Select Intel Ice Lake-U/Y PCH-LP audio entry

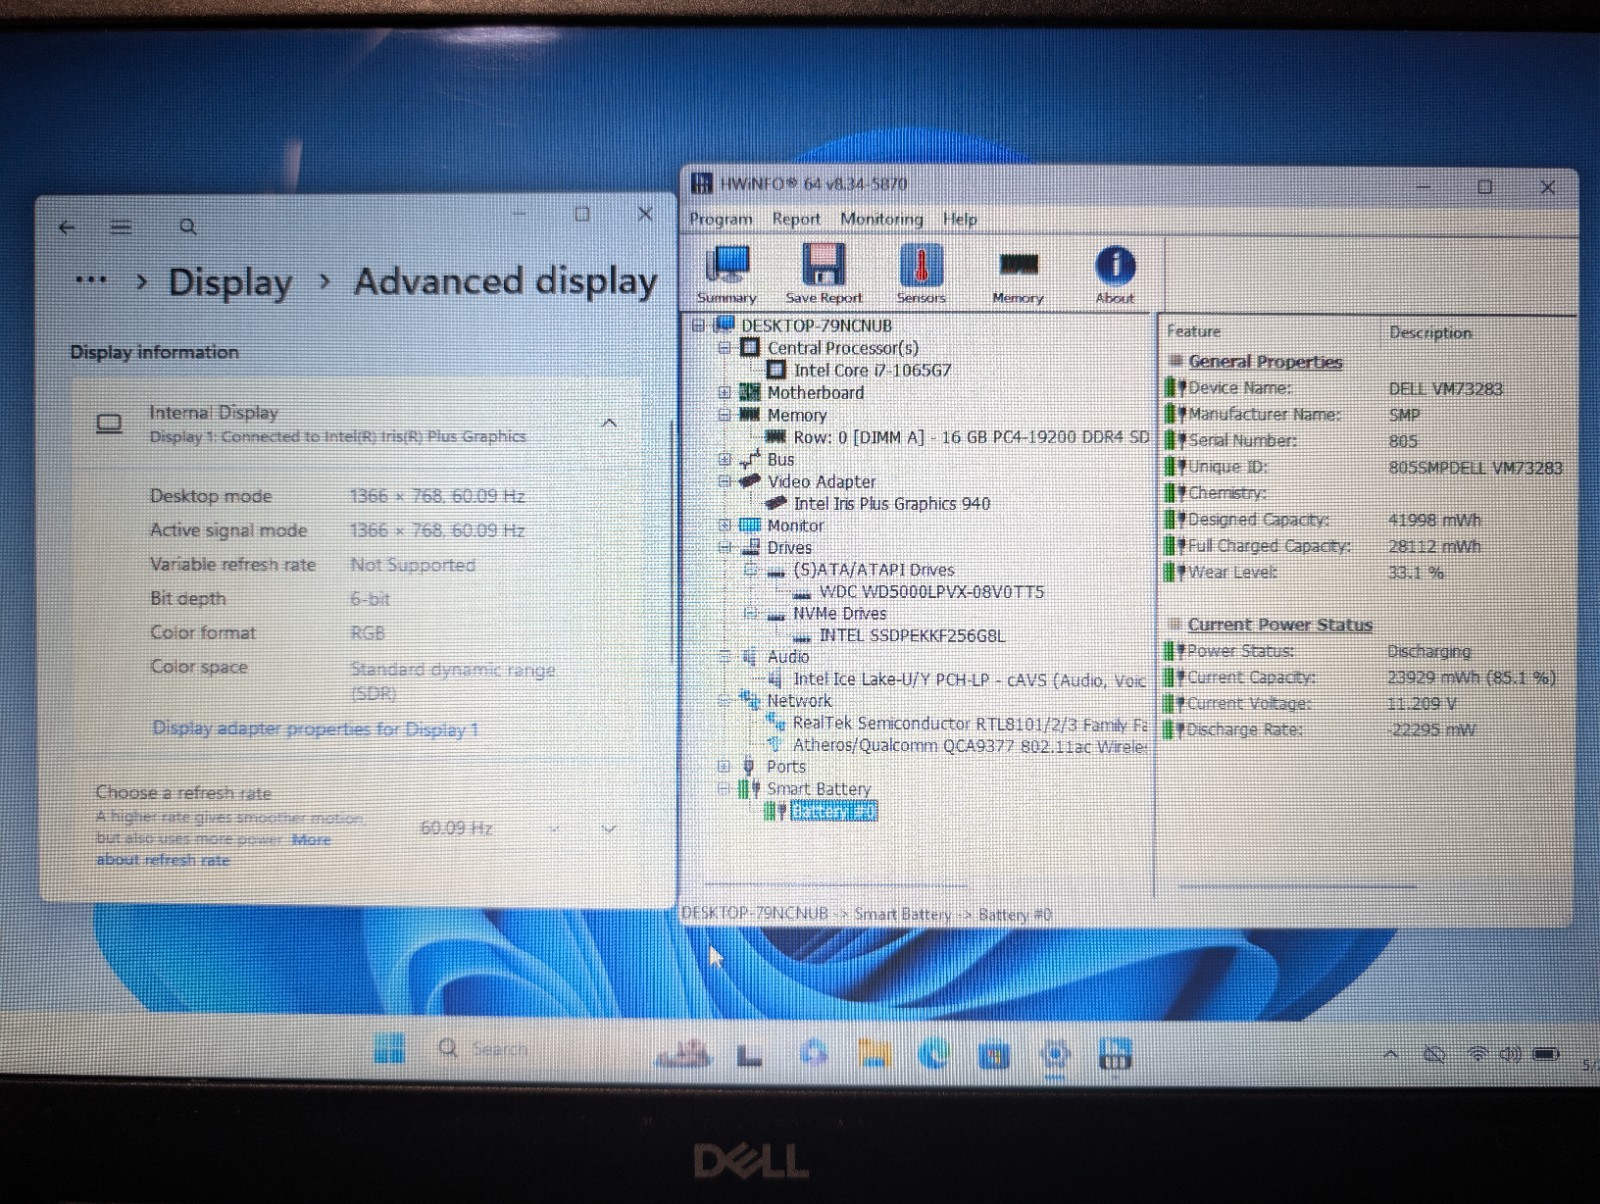click(x=969, y=679)
